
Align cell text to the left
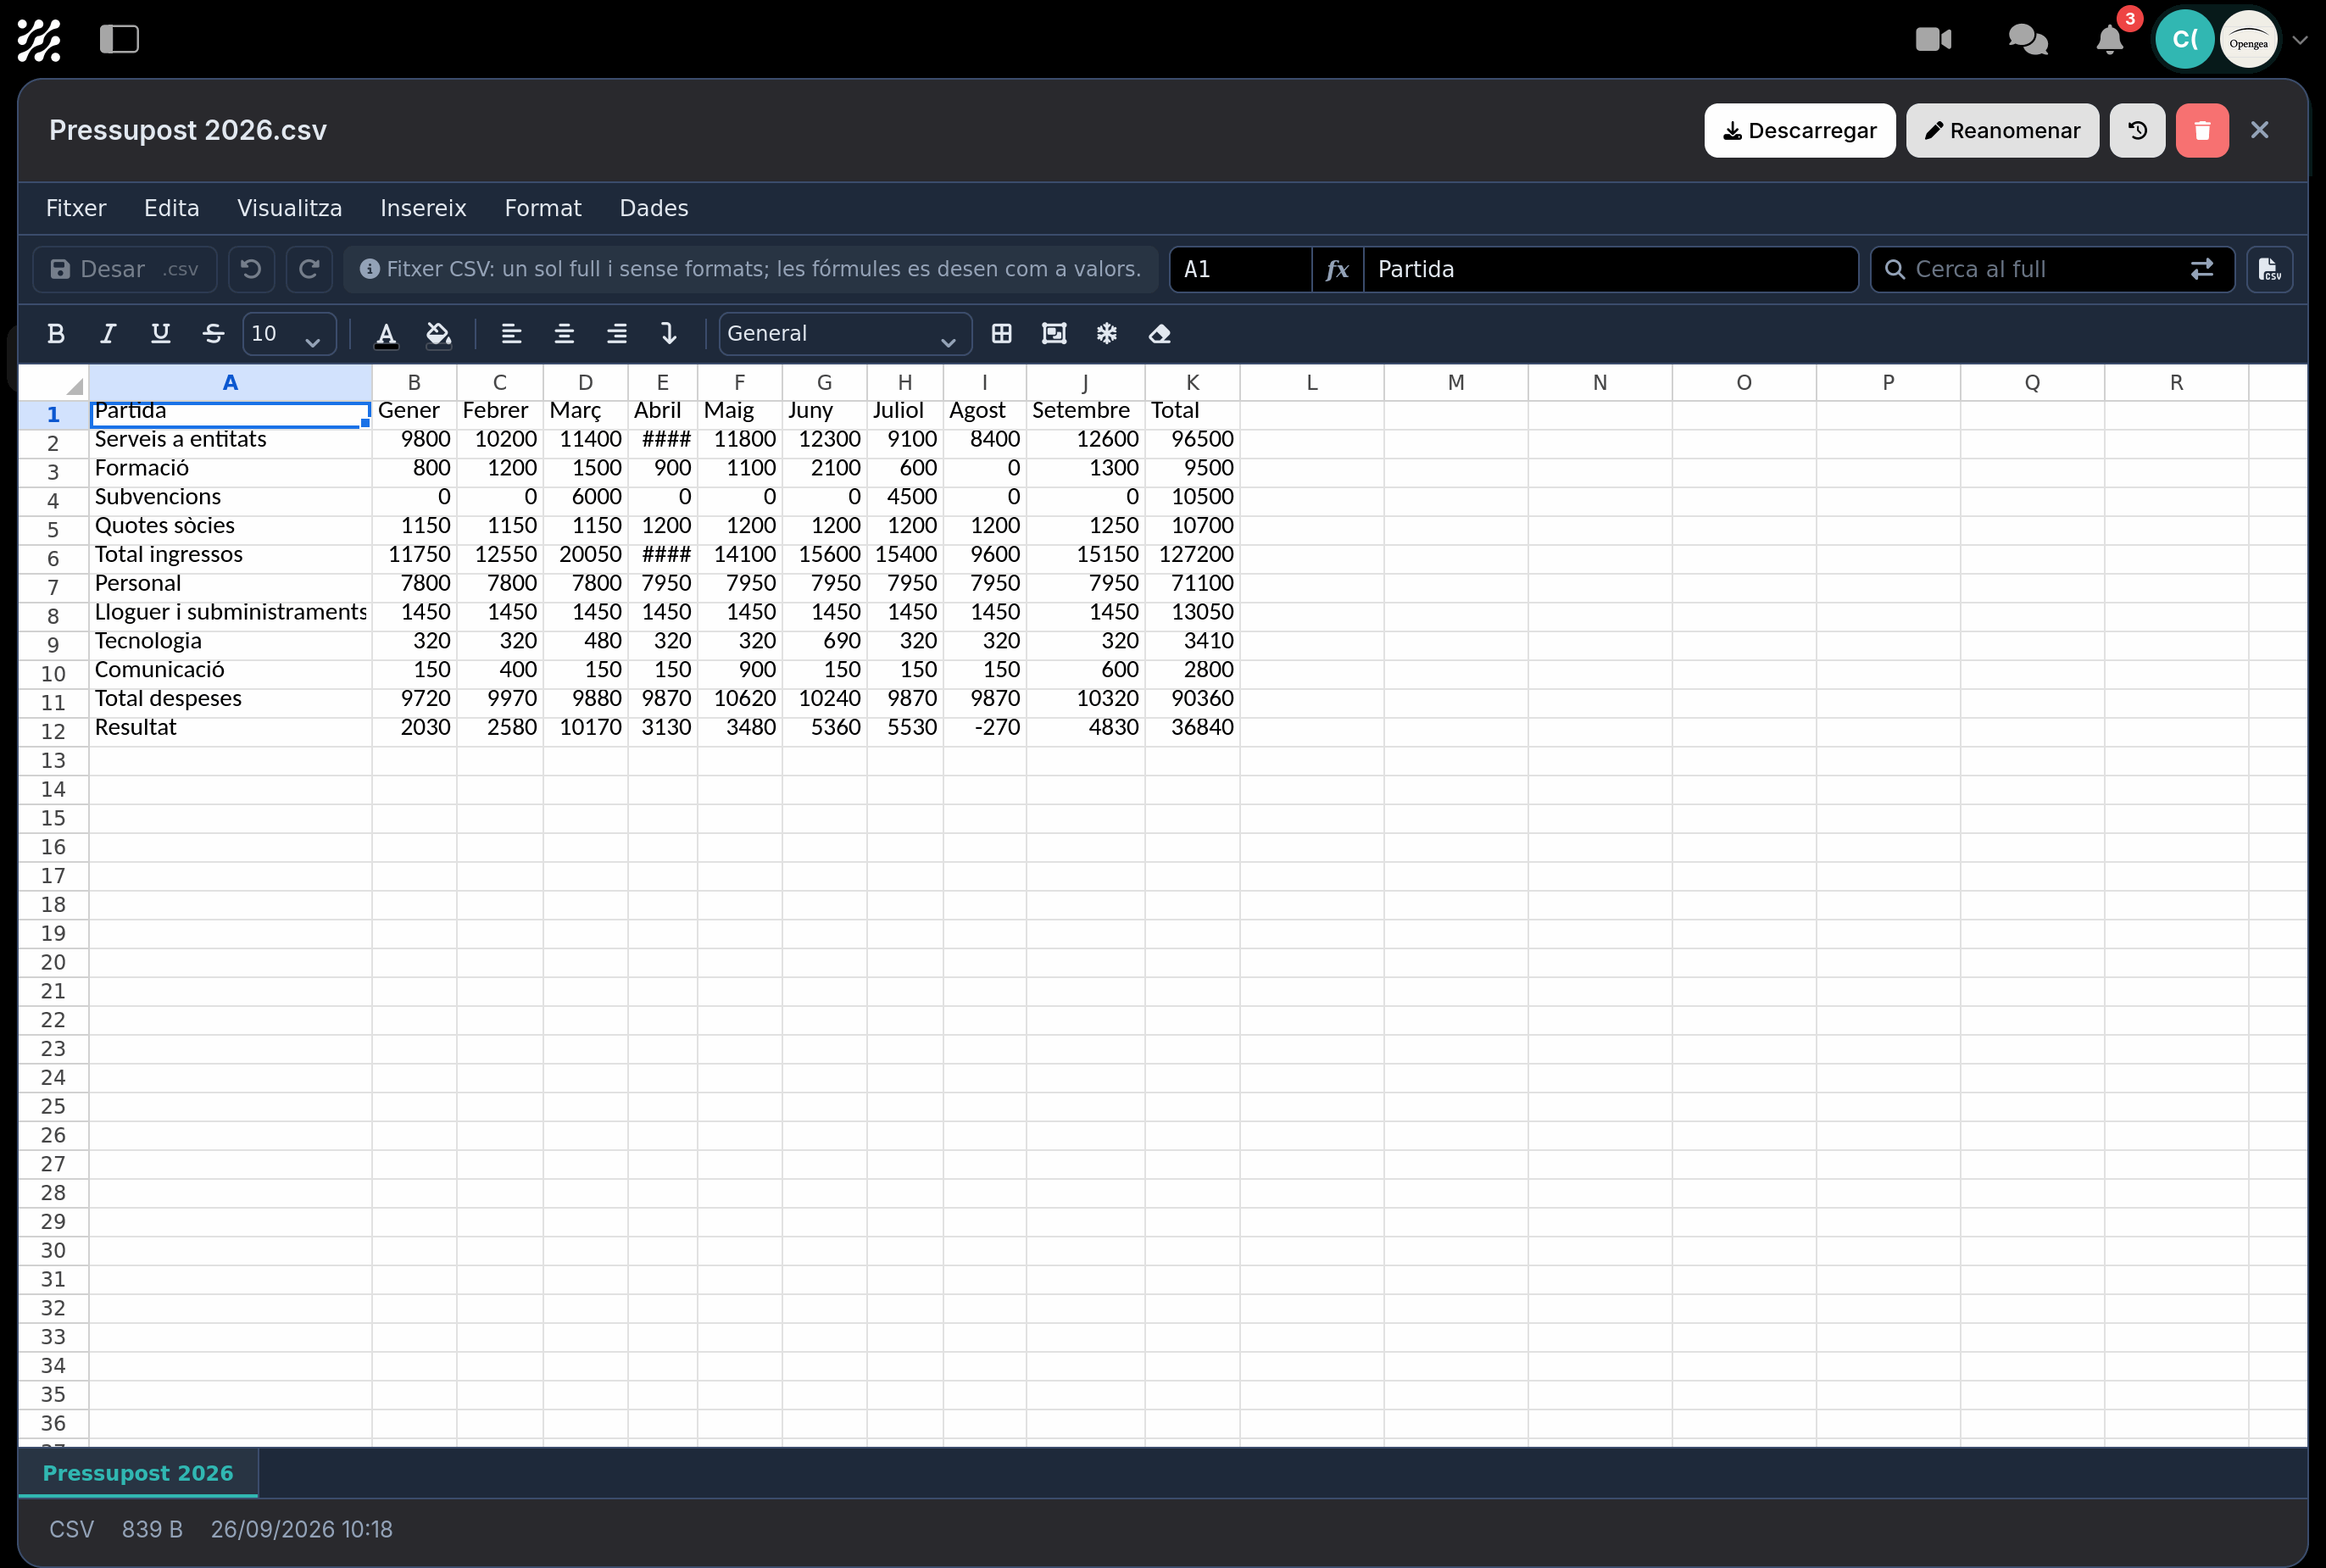(x=511, y=334)
